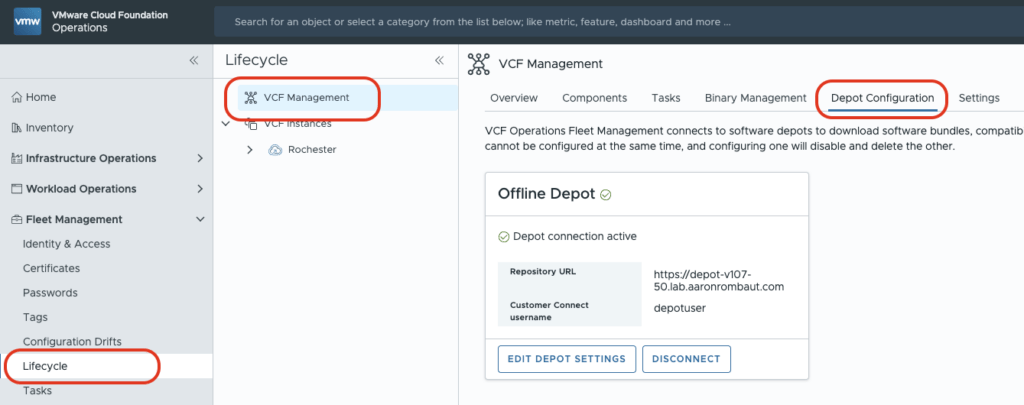Click the Infrastructure Operations icon

pyautogui.click(x=16, y=158)
